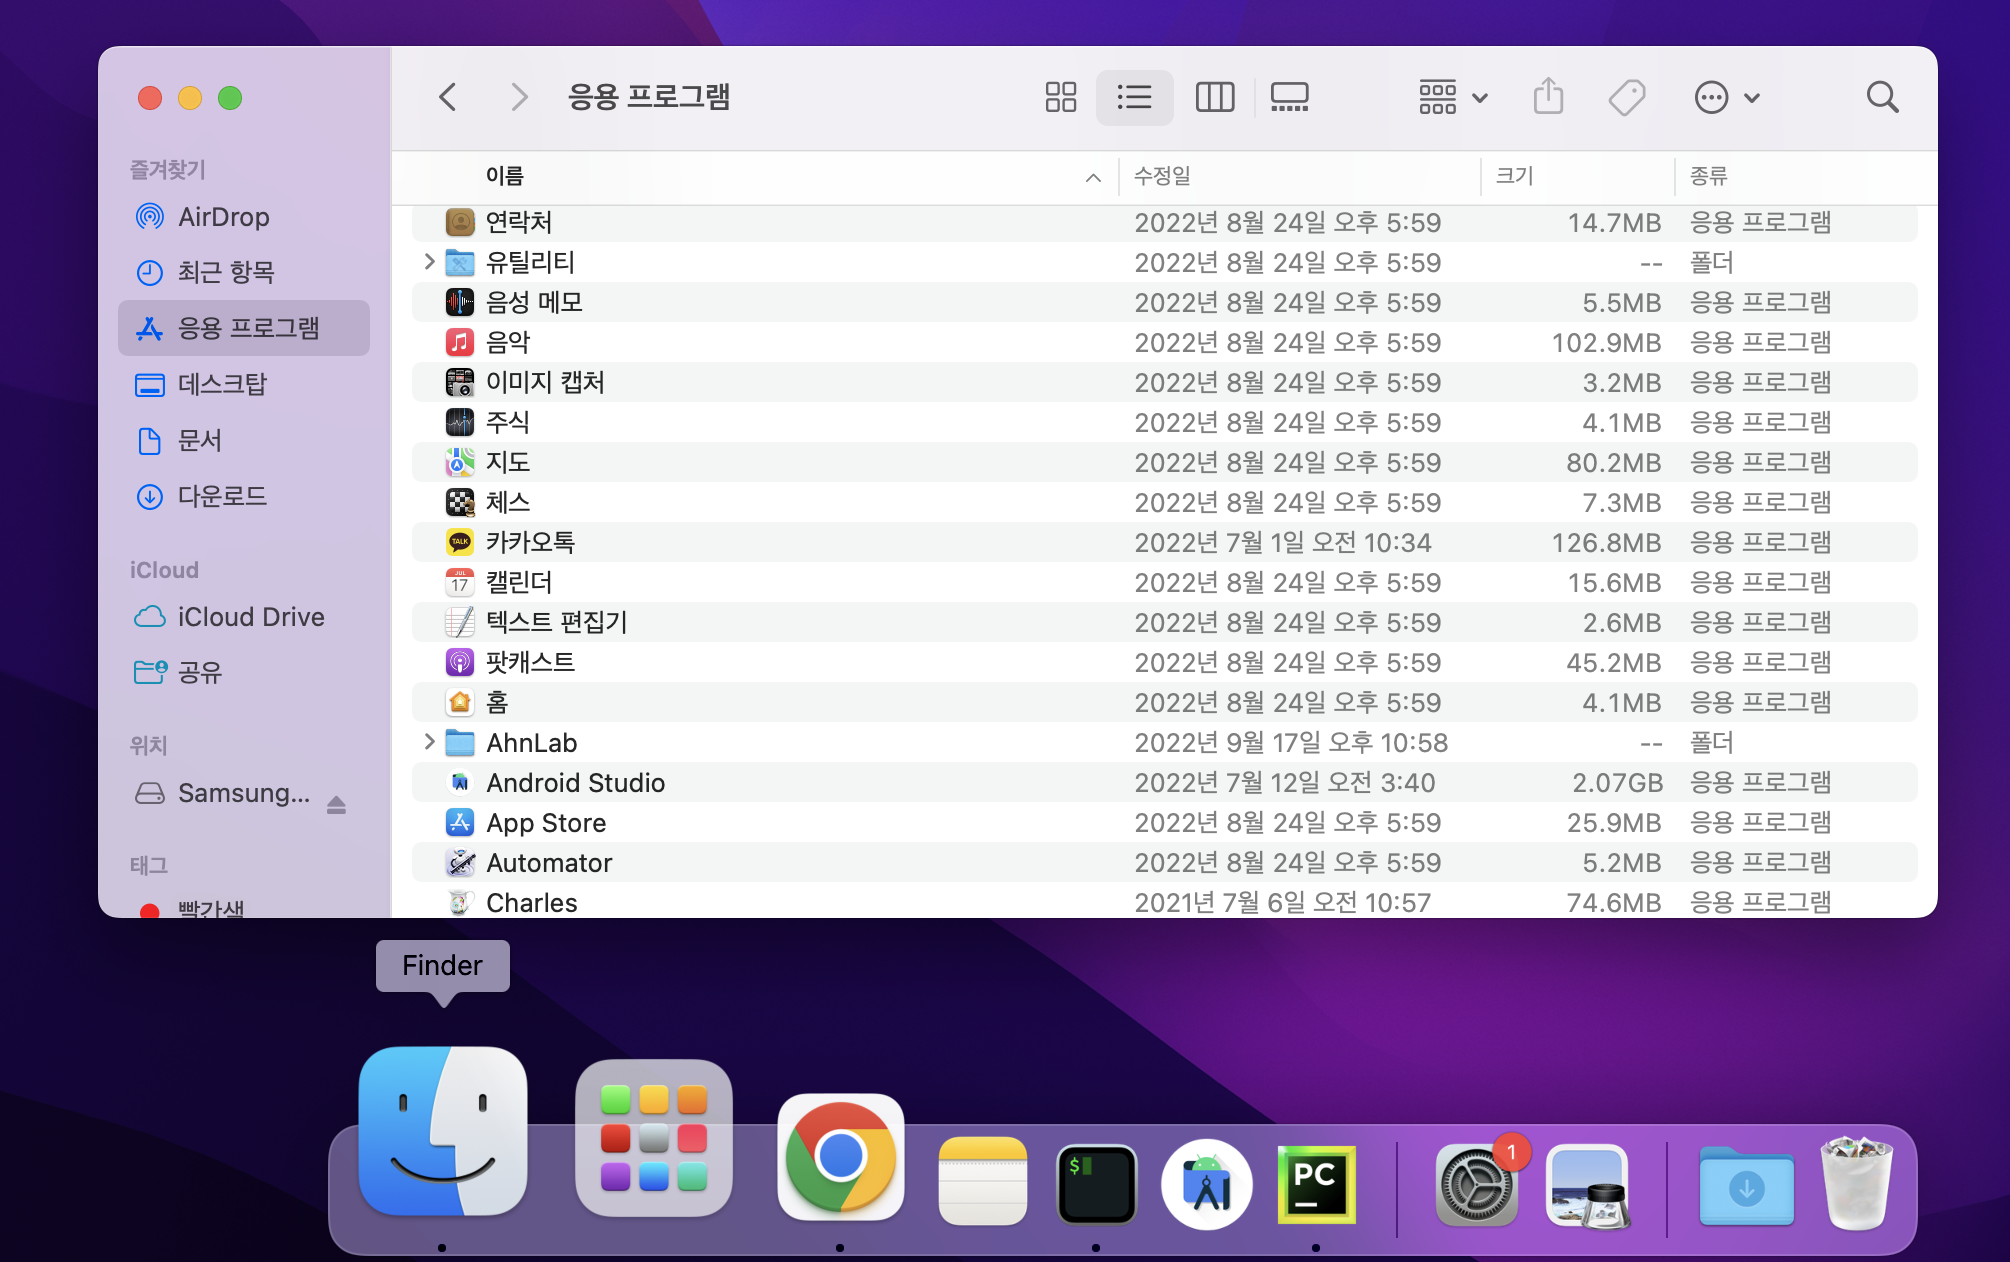Open the ellipsis action menu
This screenshot has height=1262, width=2010.
coord(1726,97)
